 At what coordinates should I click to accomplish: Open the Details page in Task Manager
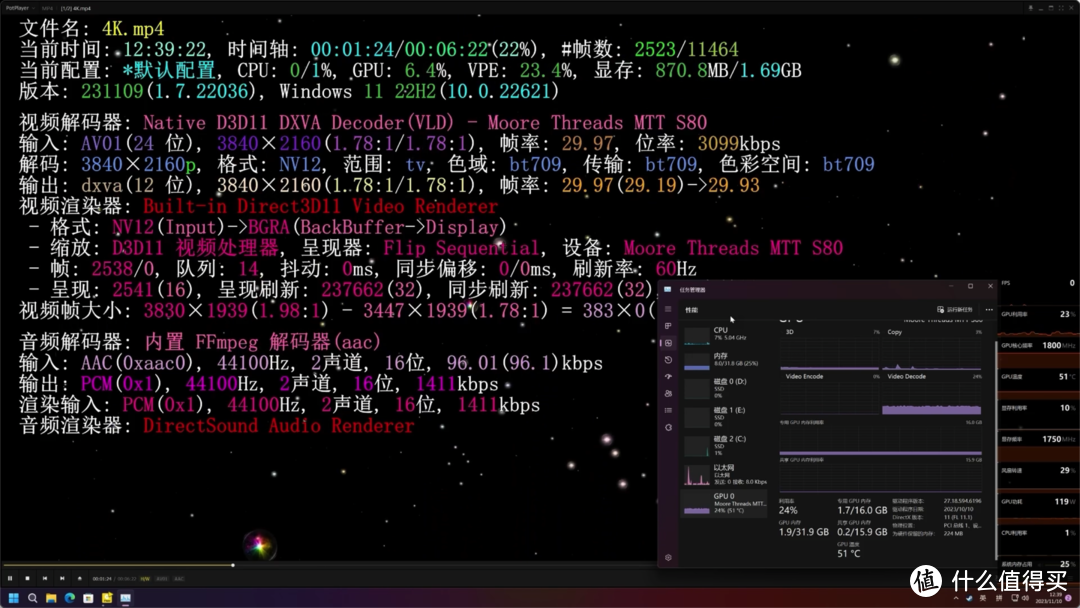point(668,410)
